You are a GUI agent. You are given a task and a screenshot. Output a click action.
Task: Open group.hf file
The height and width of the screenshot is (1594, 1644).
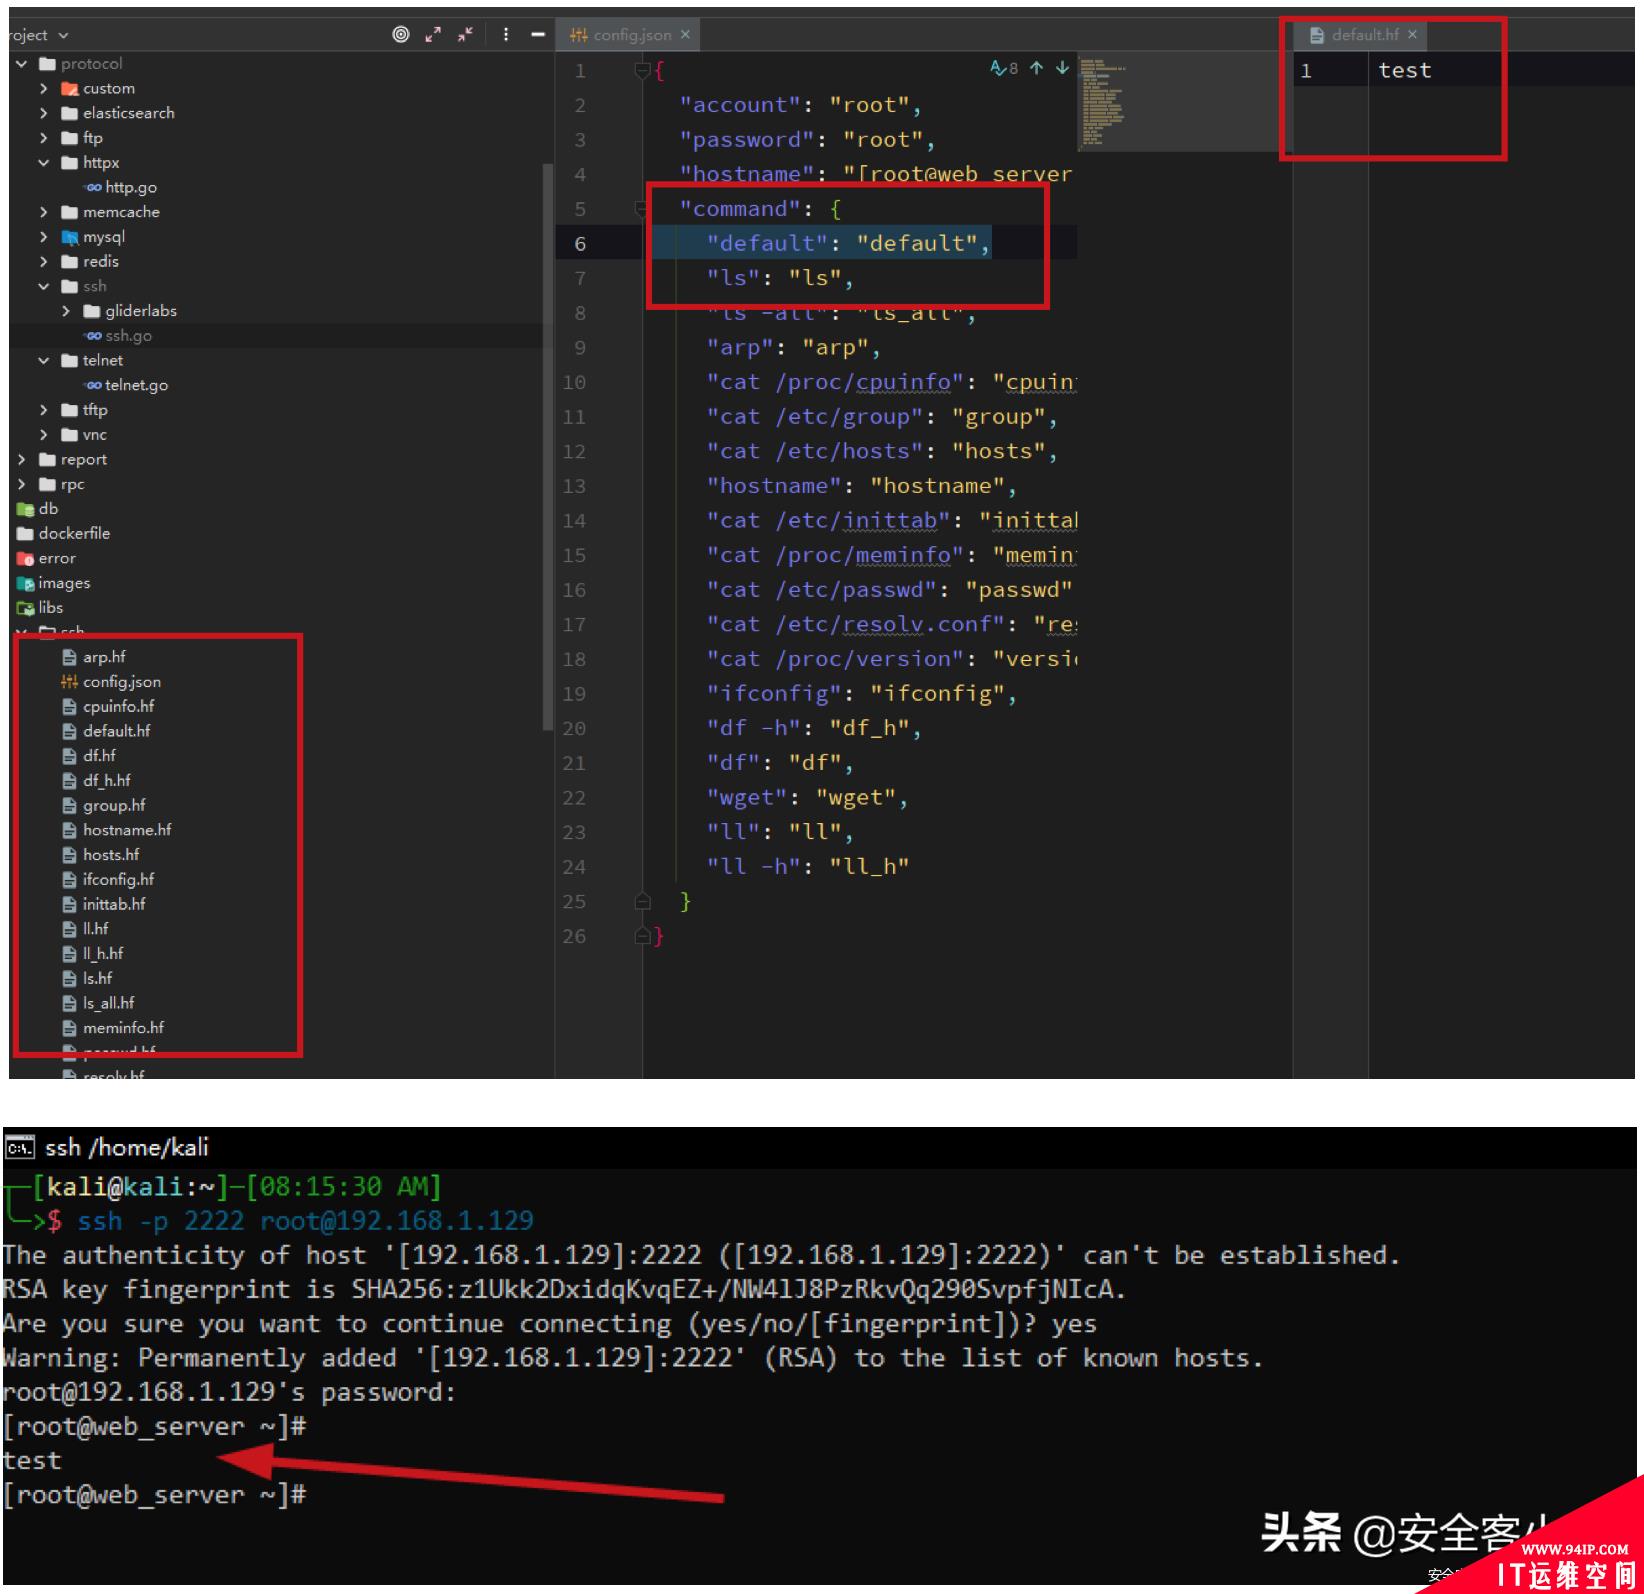click(x=104, y=805)
